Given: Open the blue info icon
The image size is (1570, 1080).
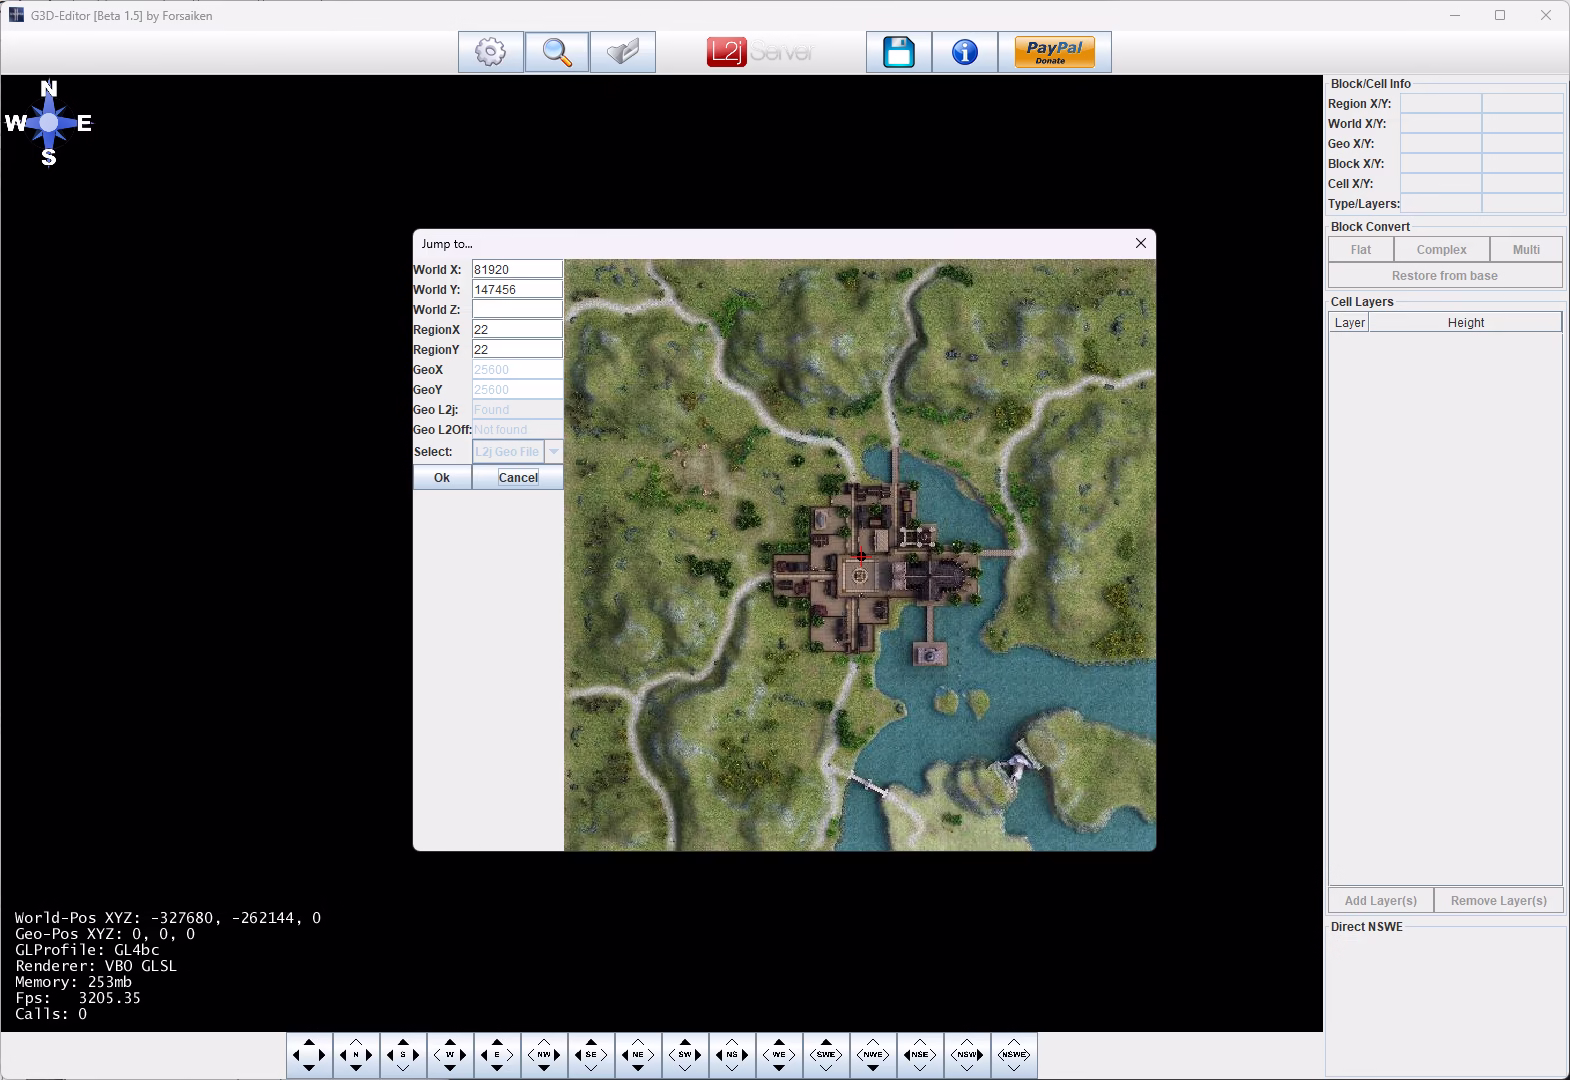Looking at the screenshot, I should 964,52.
